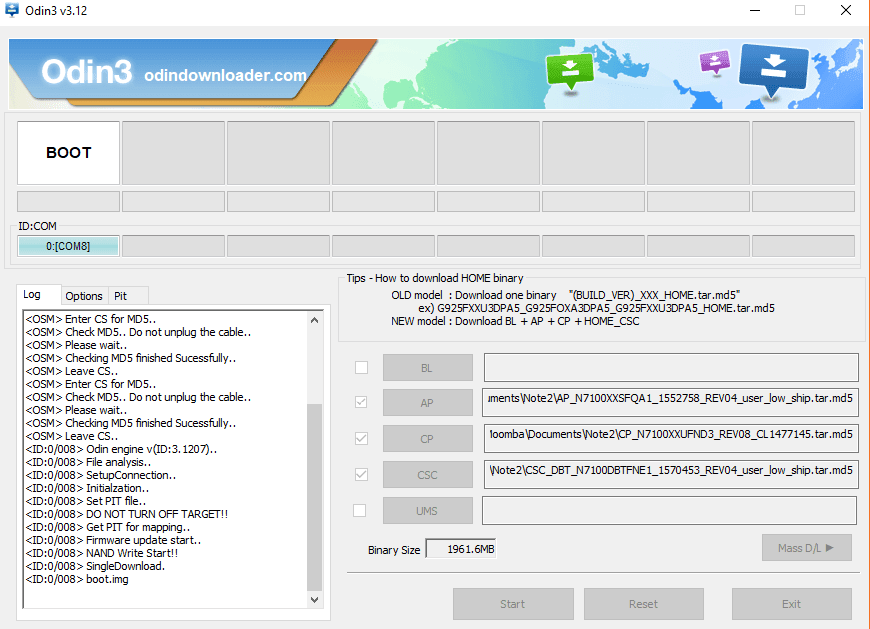
Task: Switch to the Options tab
Action: tap(84, 296)
